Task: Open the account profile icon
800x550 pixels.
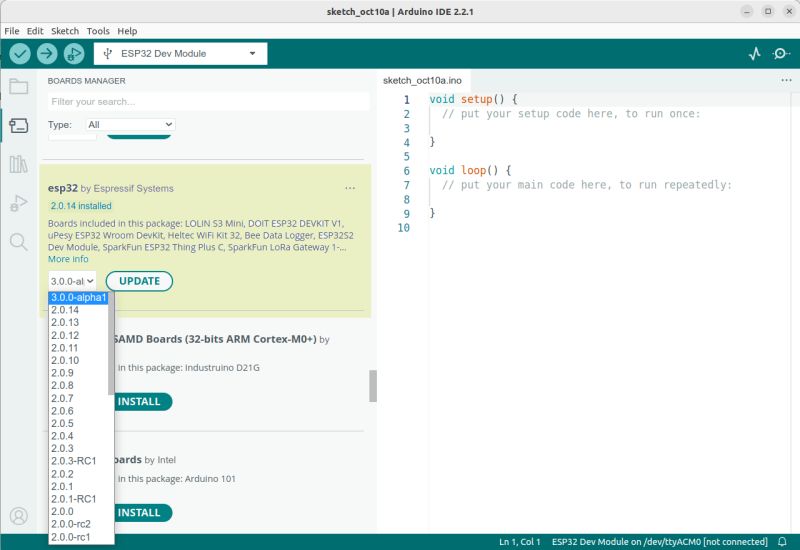Action: pos(18,516)
